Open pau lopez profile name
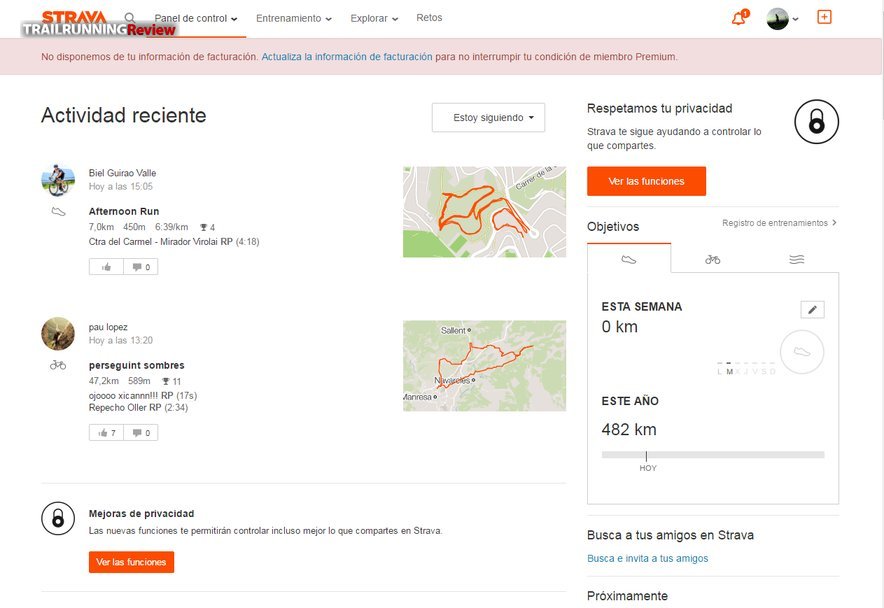This screenshot has width=884, height=608. 108,327
